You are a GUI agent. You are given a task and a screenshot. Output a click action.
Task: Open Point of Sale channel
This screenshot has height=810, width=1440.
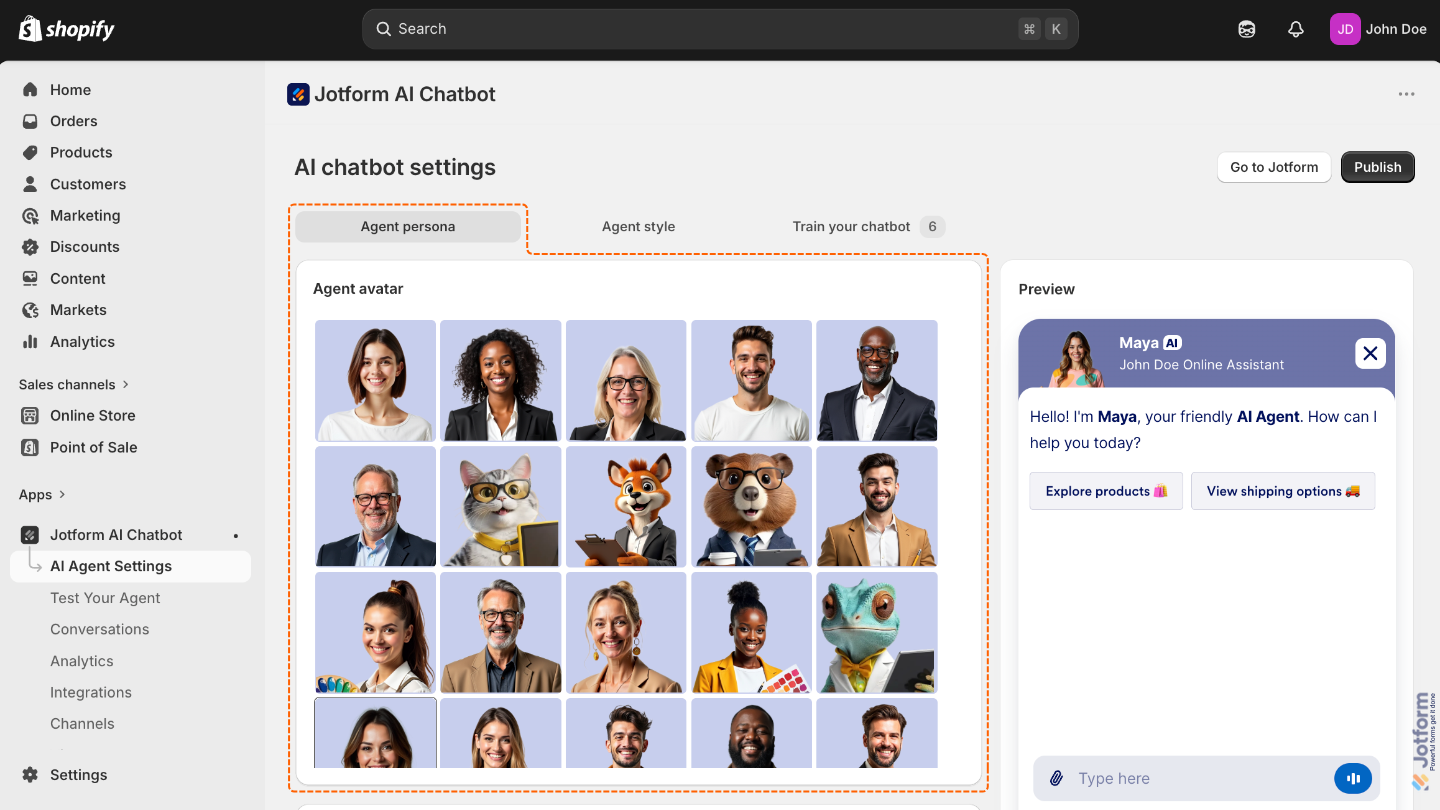click(x=94, y=447)
